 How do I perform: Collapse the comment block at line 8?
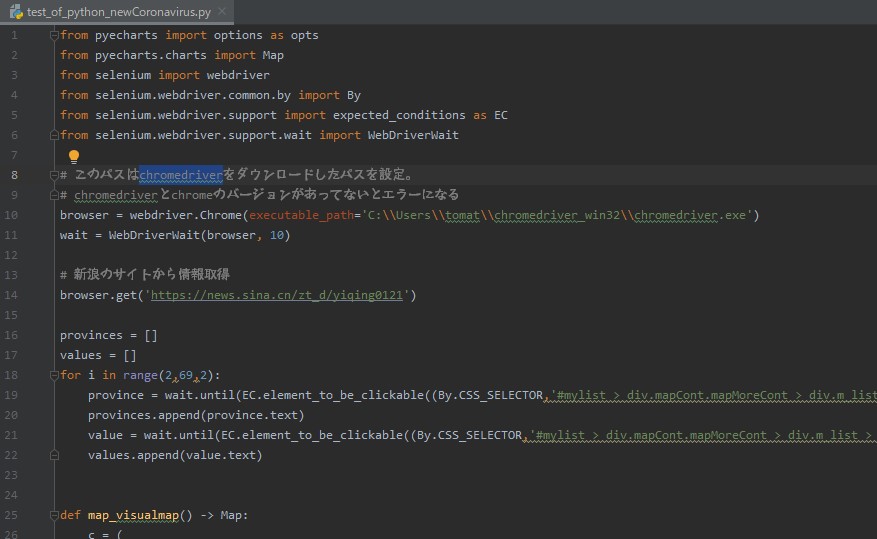pyautogui.click(x=54, y=175)
